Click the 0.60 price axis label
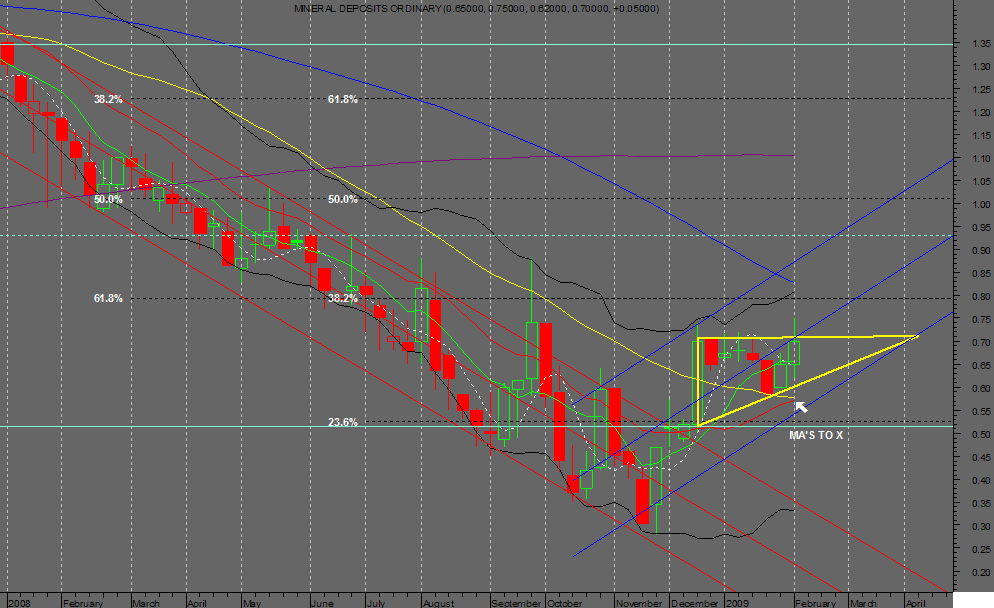The height and width of the screenshot is (608, 994). coord(981,389)
